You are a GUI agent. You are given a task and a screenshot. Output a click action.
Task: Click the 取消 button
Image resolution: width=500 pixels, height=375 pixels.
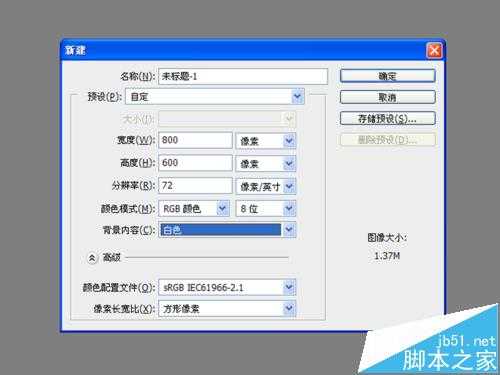pyautogui.click(x=388, y=97)
